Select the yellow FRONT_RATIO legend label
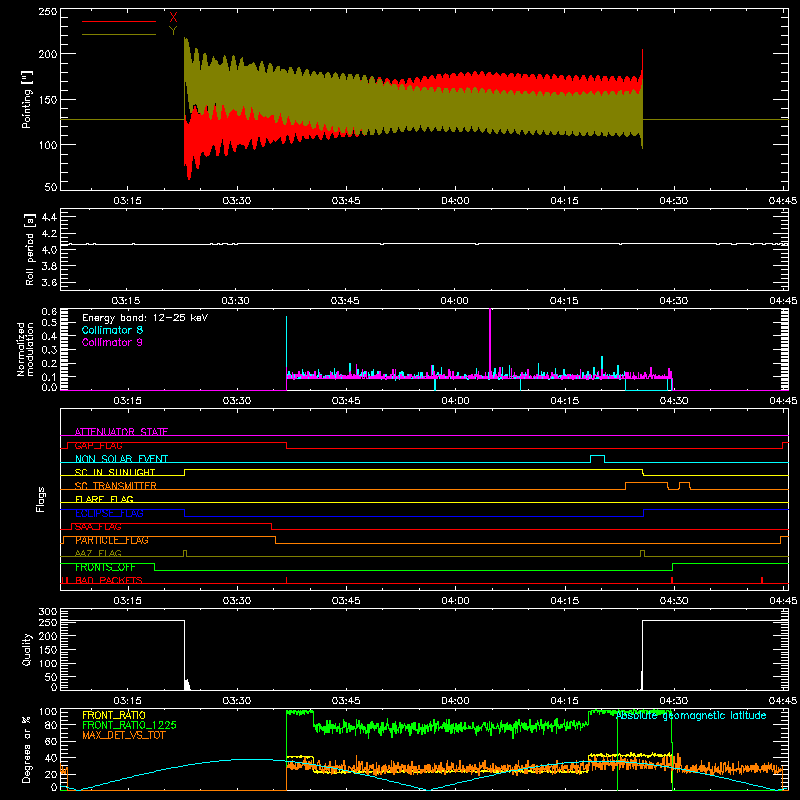This screenshot has width=800, height=800. pyautogui.click(x=114, y=715)
